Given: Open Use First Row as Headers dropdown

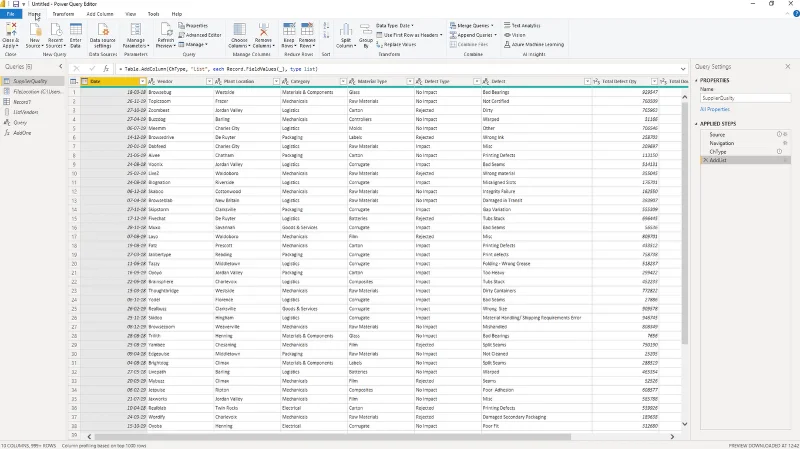Looking at the screenshot, I should [410, 35].
